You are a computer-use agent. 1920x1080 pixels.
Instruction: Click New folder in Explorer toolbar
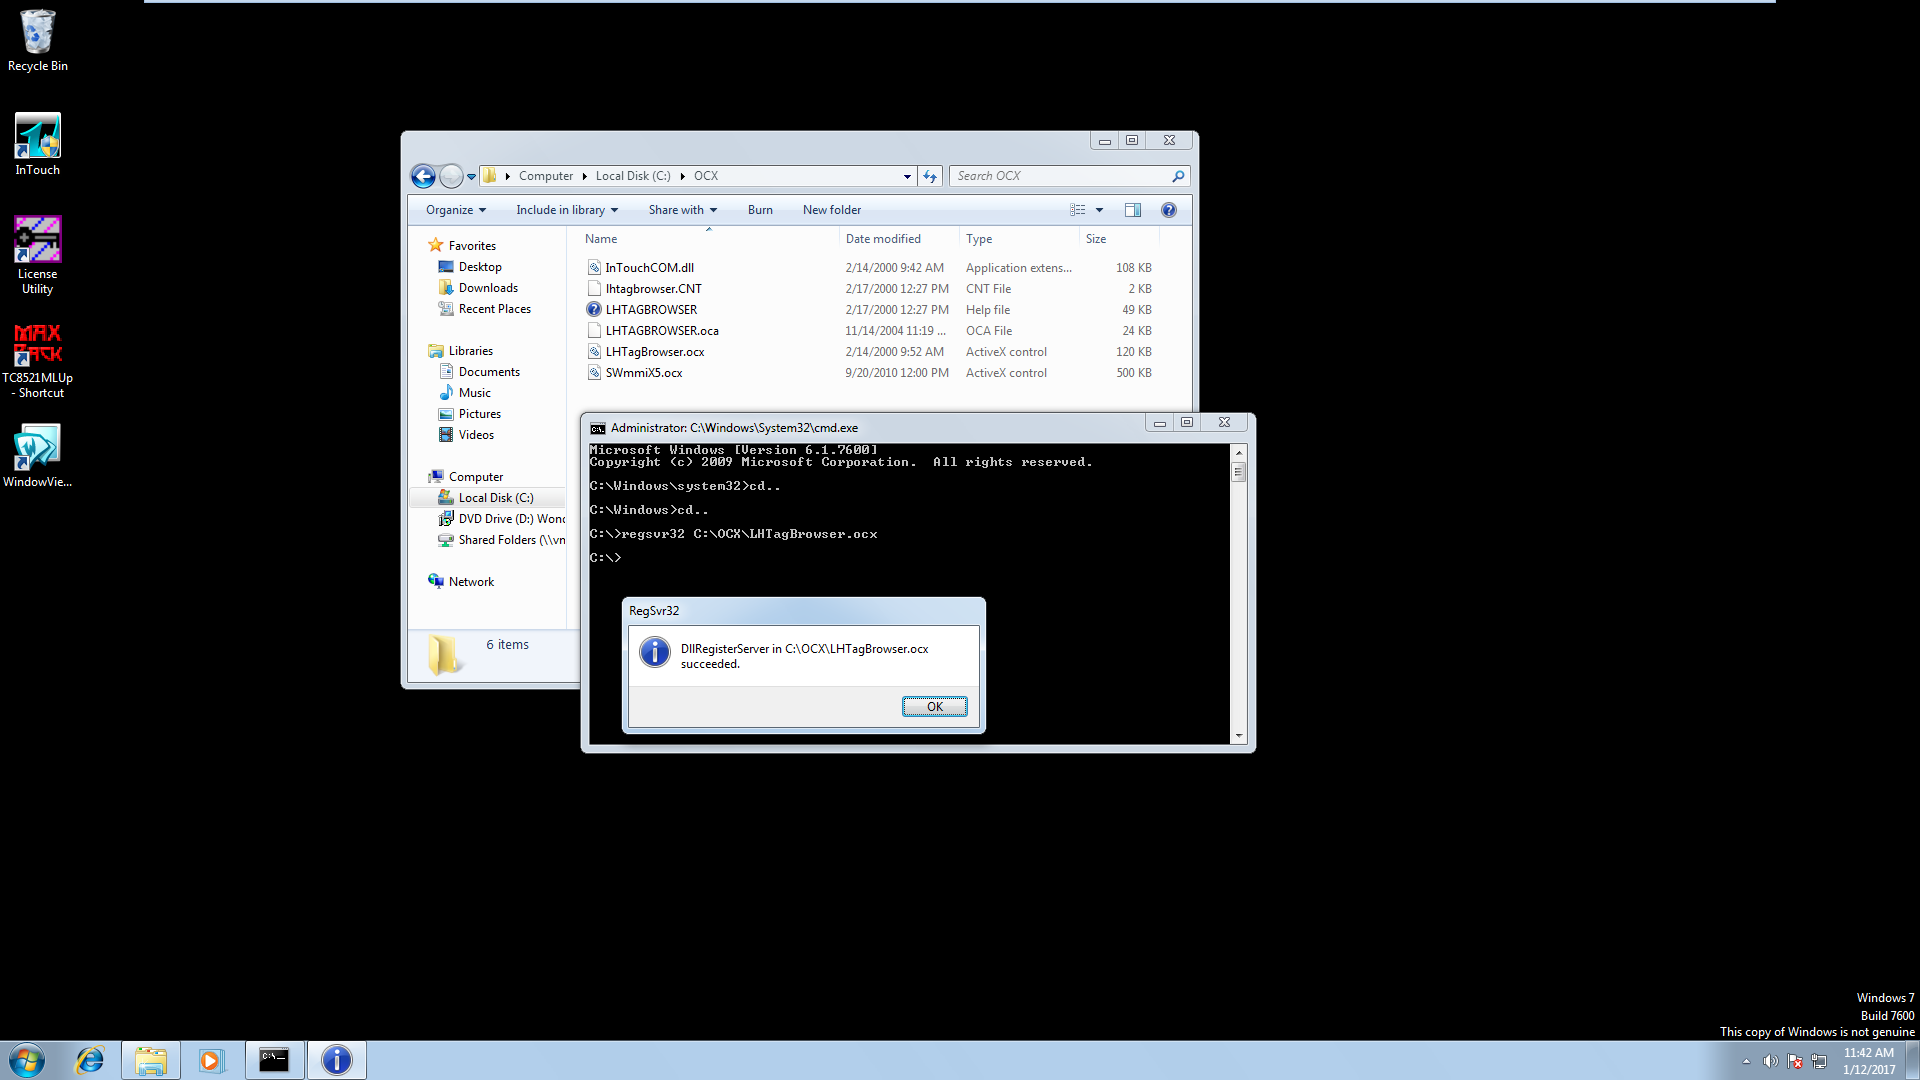pos(832,210)
